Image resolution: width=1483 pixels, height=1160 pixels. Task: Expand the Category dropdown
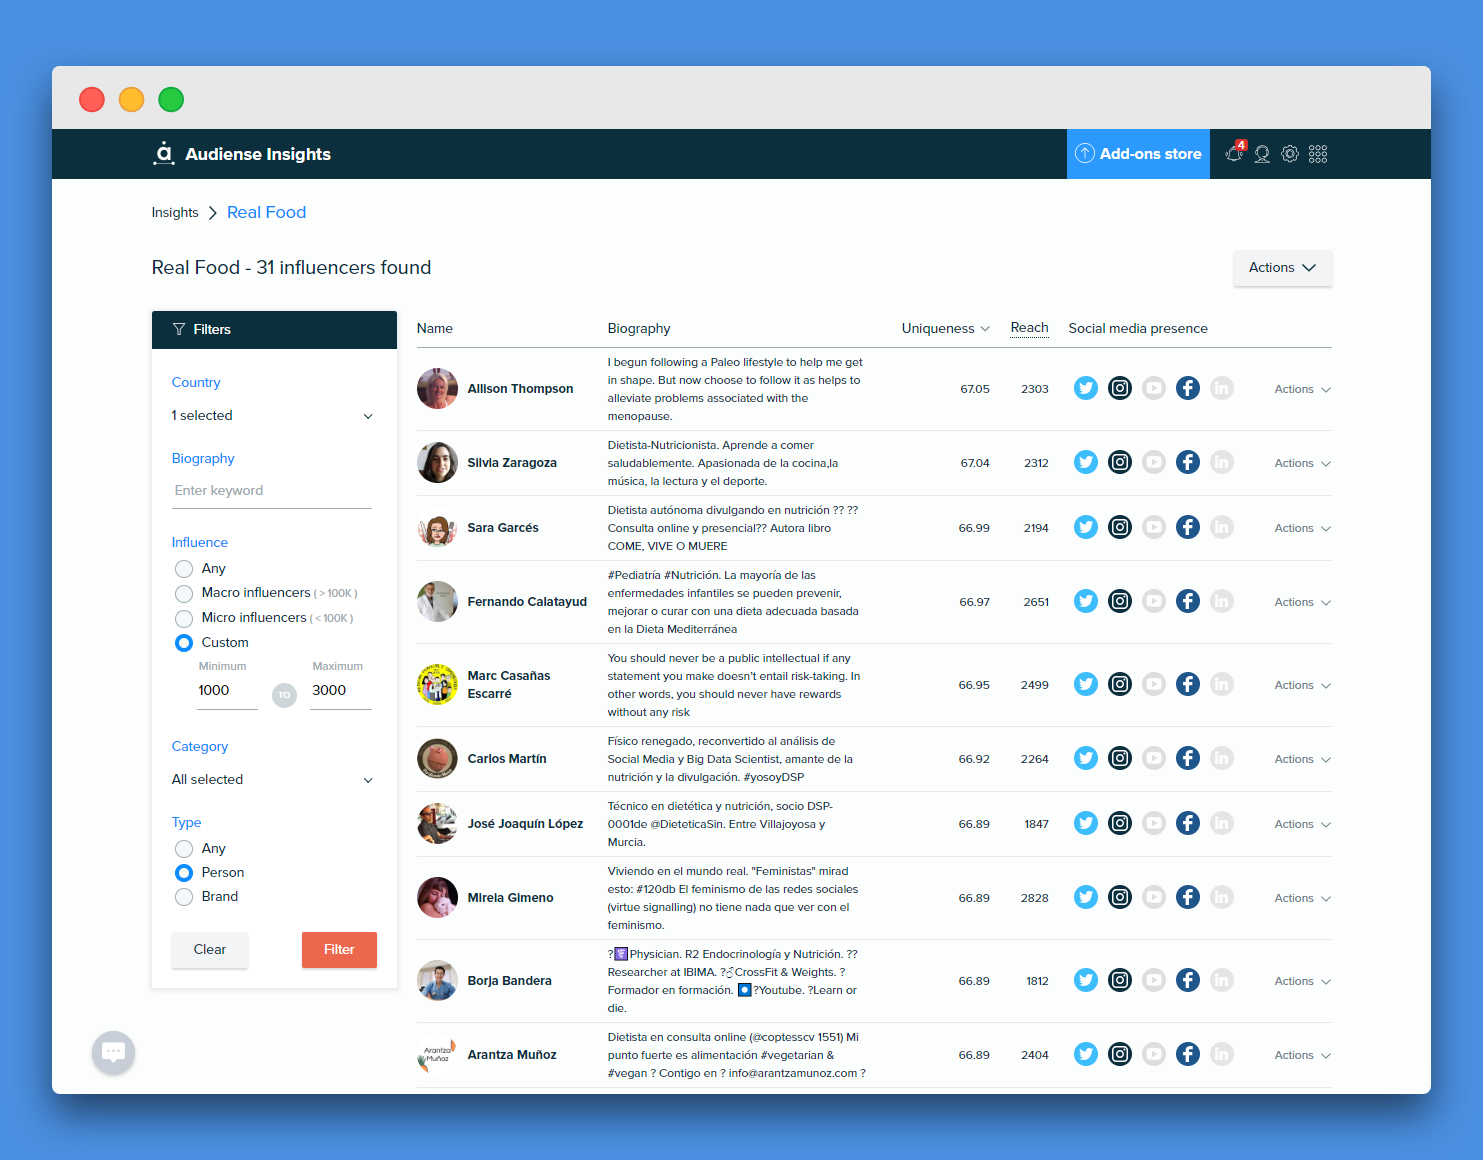tap(272, 780)
